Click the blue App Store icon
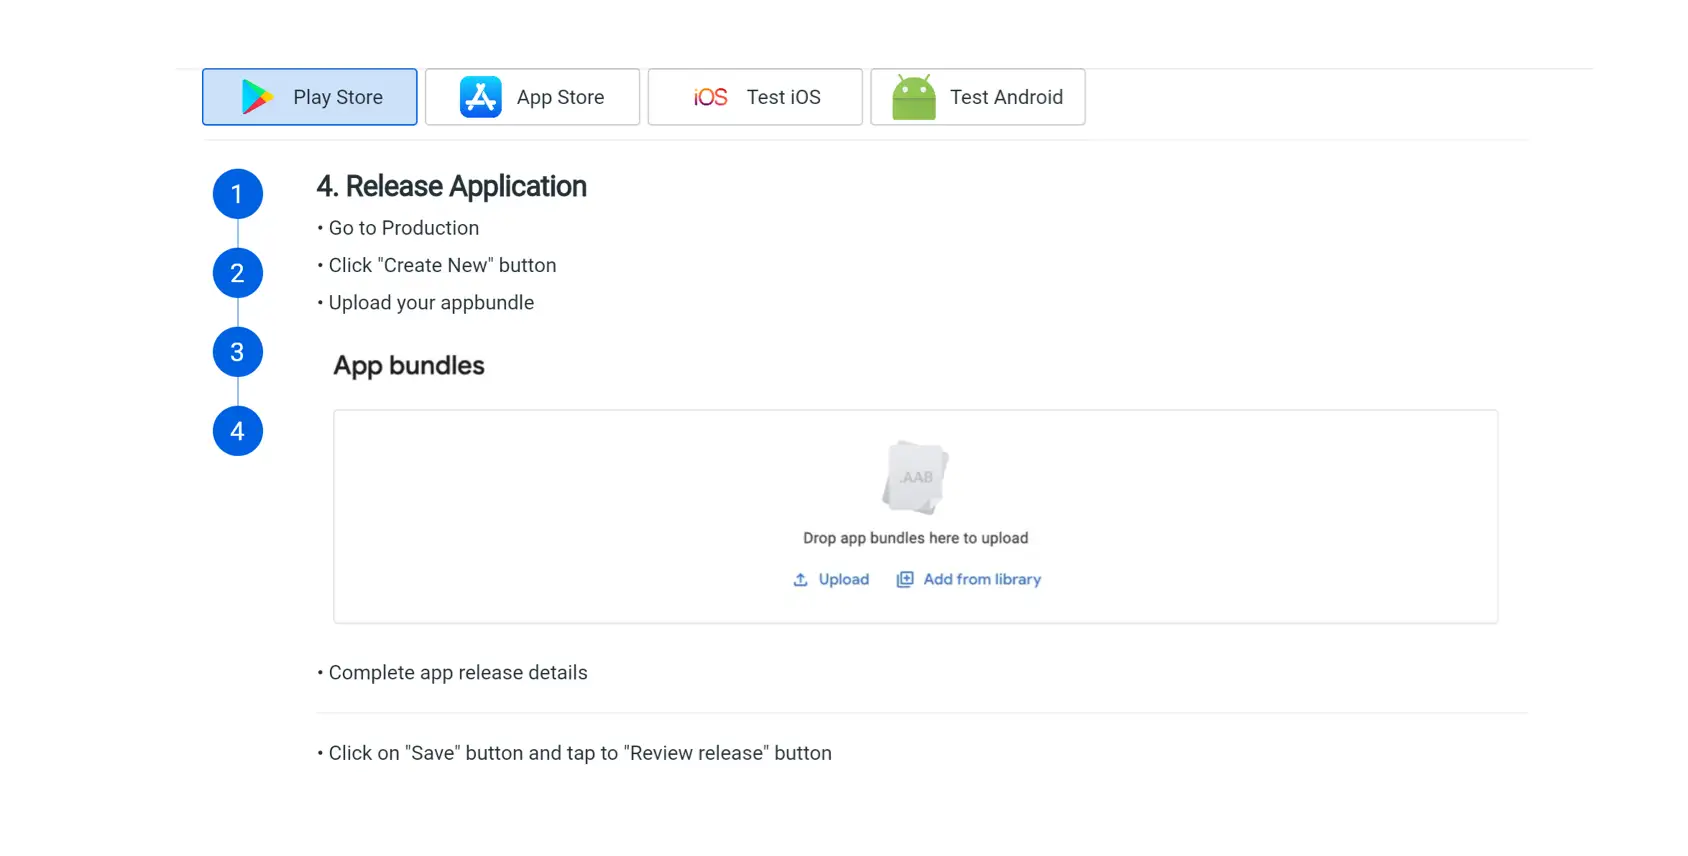This screenshot has width=1688, height=856. 480,97
